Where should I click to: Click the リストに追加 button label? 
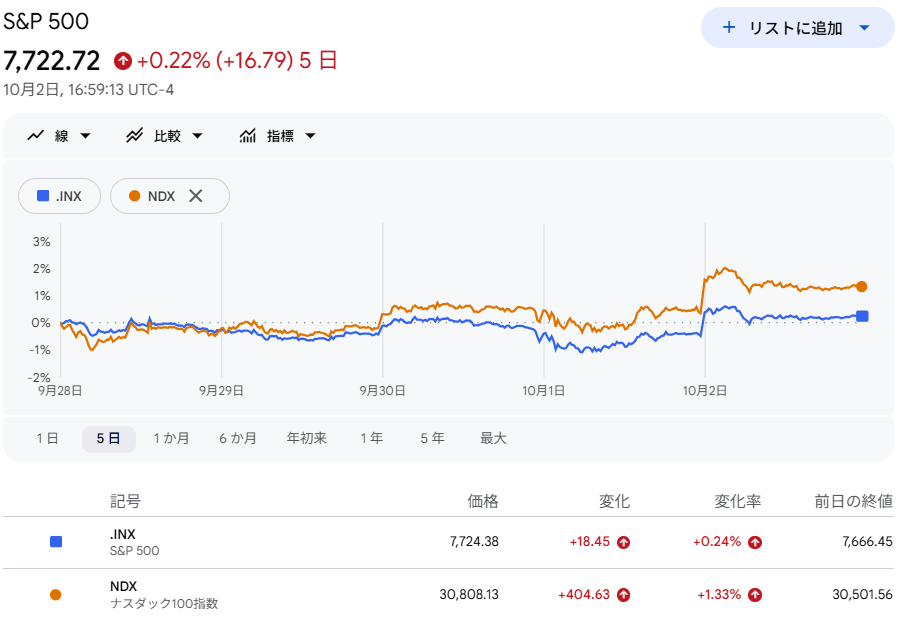click(x=796, y=28)
